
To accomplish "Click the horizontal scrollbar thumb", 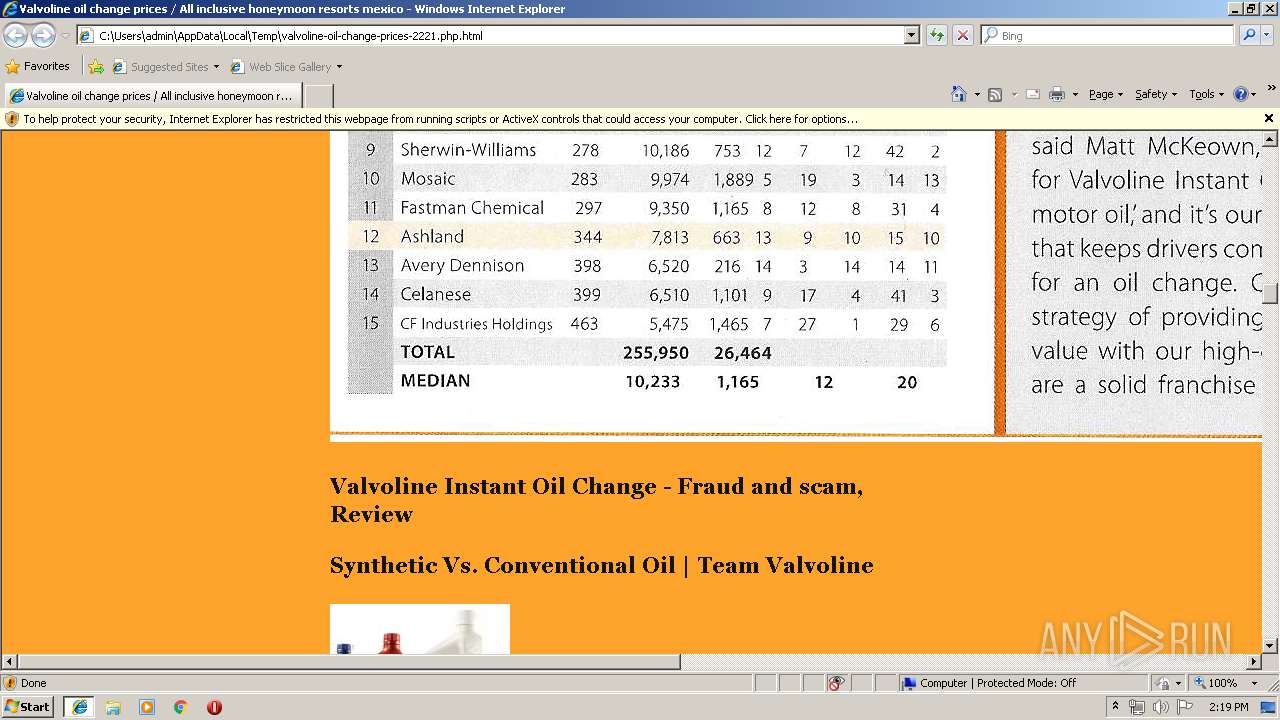I will (349, 661).
